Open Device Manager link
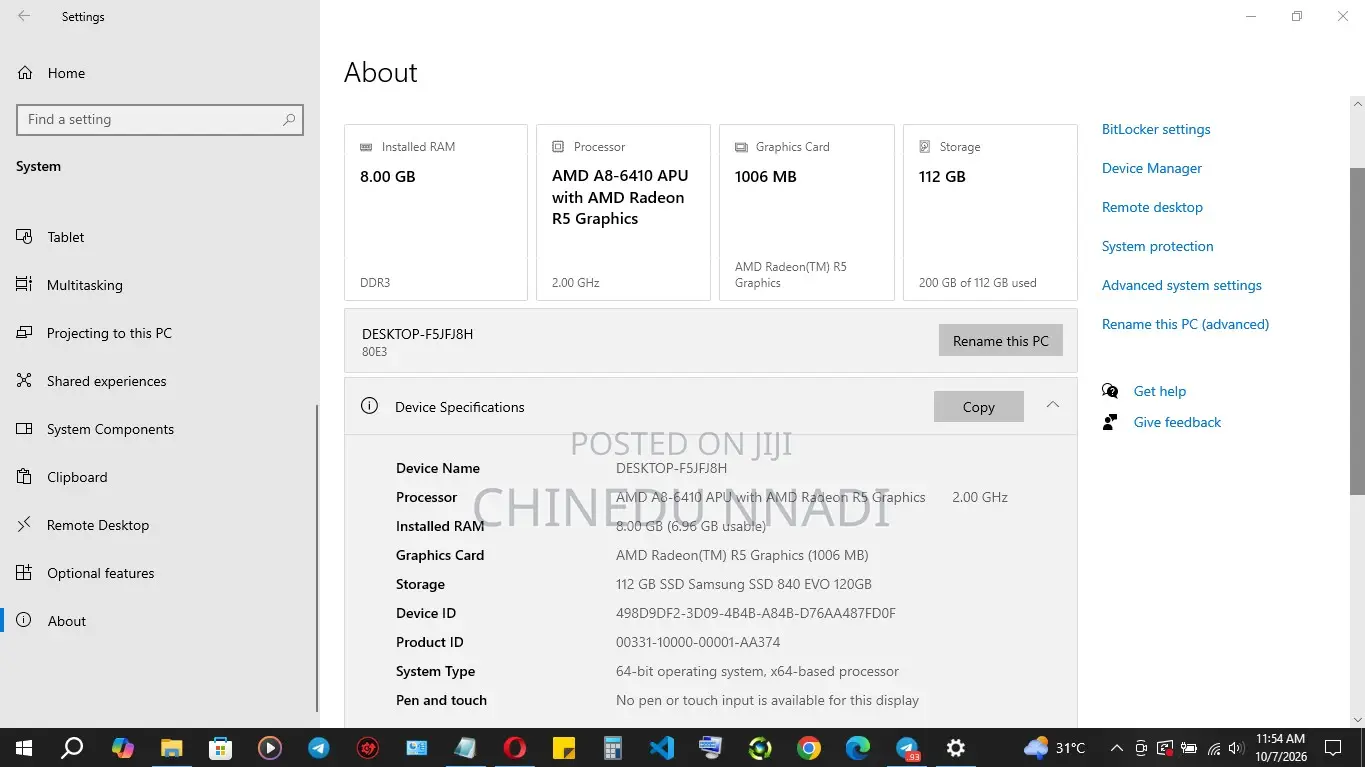 [1151, 168]
